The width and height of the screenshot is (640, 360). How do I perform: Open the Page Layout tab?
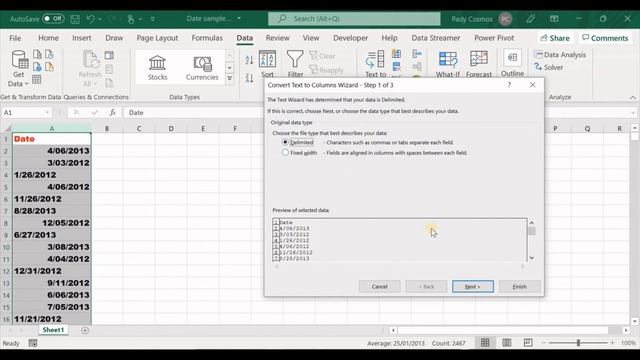point(157,38)
